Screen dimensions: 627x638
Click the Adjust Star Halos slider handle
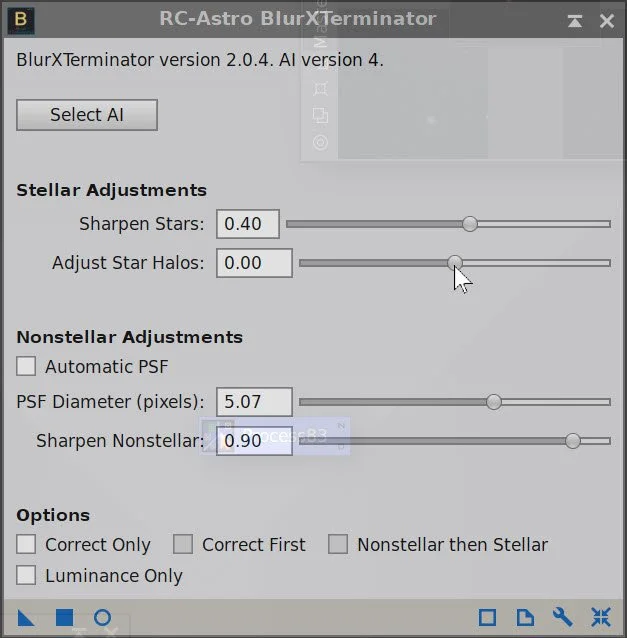click(x=455, y=263)
